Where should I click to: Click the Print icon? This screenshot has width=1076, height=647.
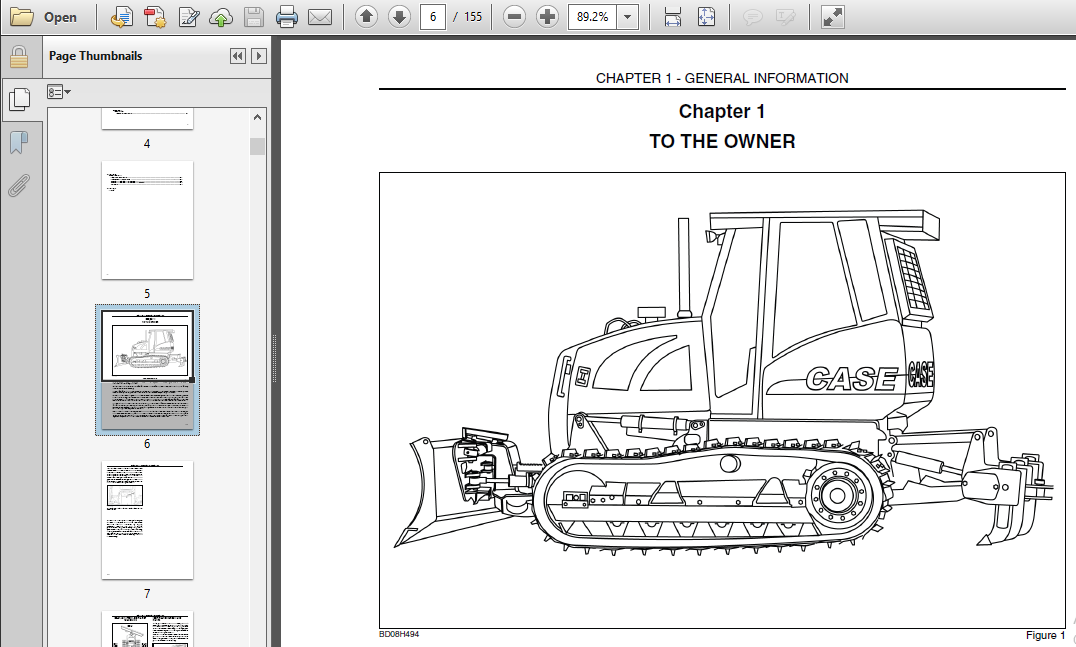[287, 17]
